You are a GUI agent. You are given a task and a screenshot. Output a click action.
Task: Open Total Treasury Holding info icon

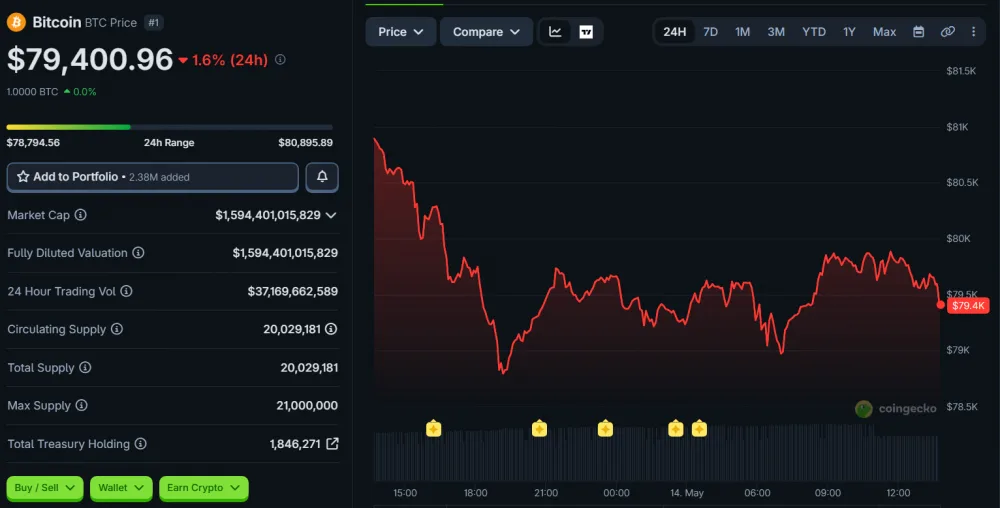[140, 443]
